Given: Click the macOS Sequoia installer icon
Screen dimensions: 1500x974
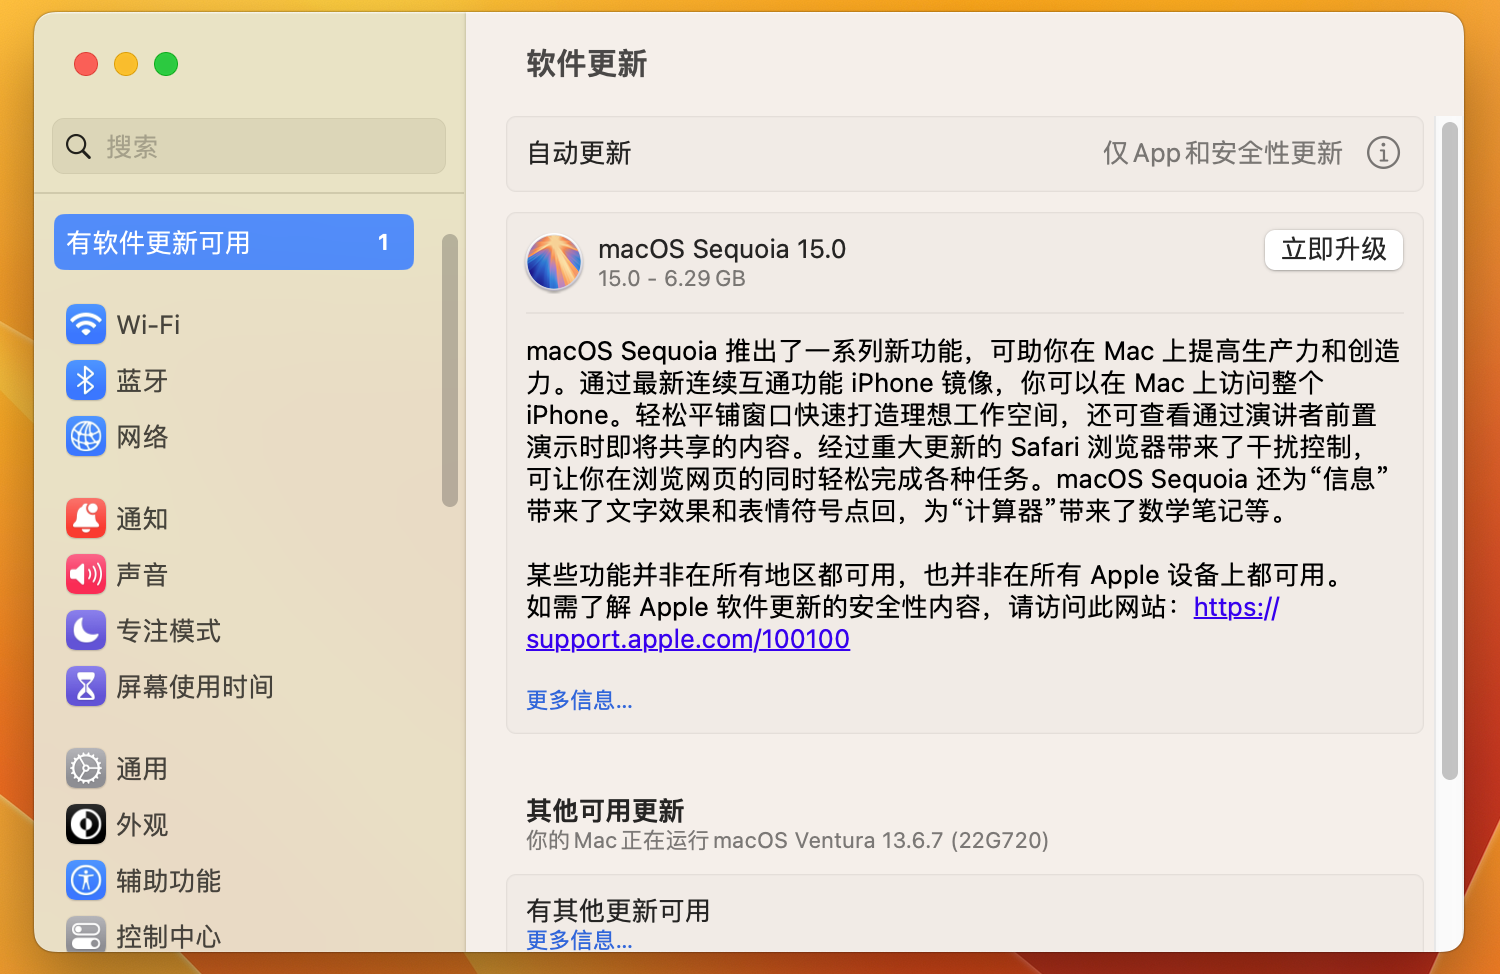Looking at the screenshot, I should point(554,262).
